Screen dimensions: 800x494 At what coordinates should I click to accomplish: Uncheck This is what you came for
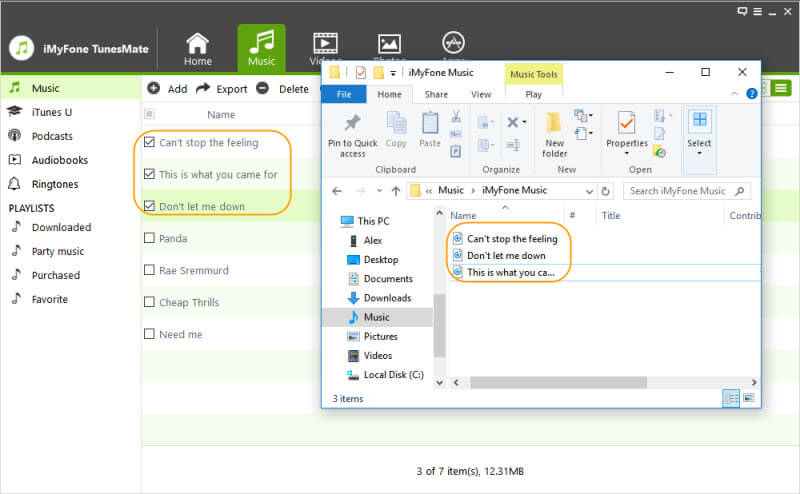pos(149,174)
